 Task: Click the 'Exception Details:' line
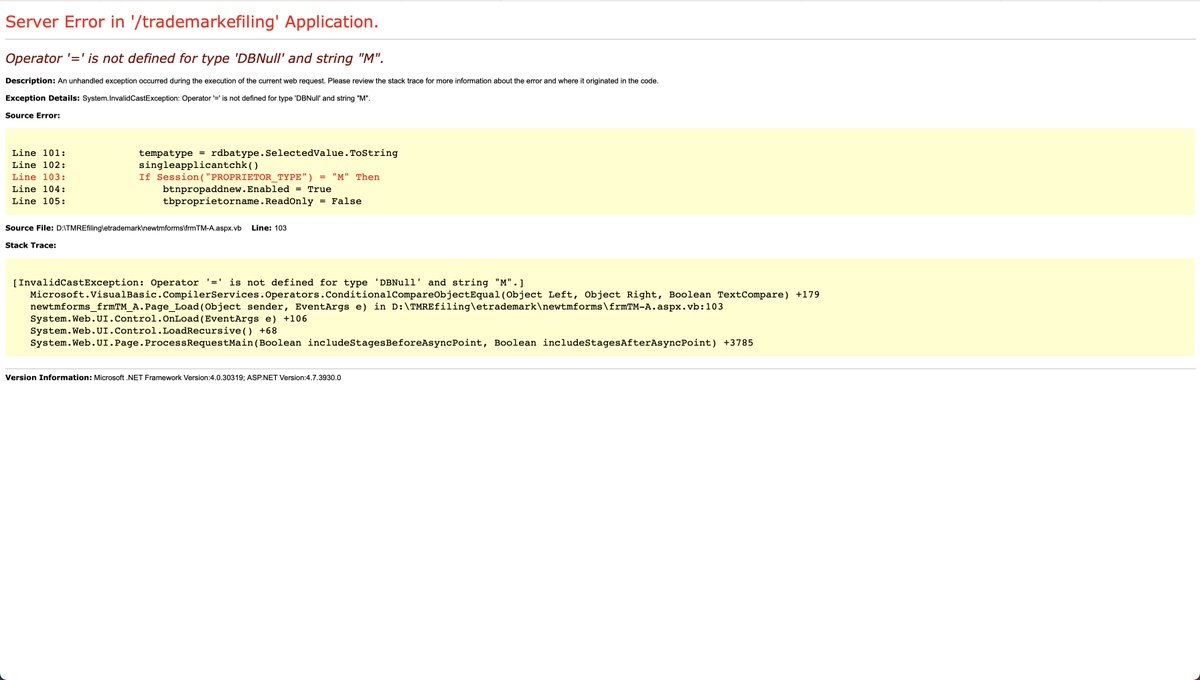pos(188,98)
